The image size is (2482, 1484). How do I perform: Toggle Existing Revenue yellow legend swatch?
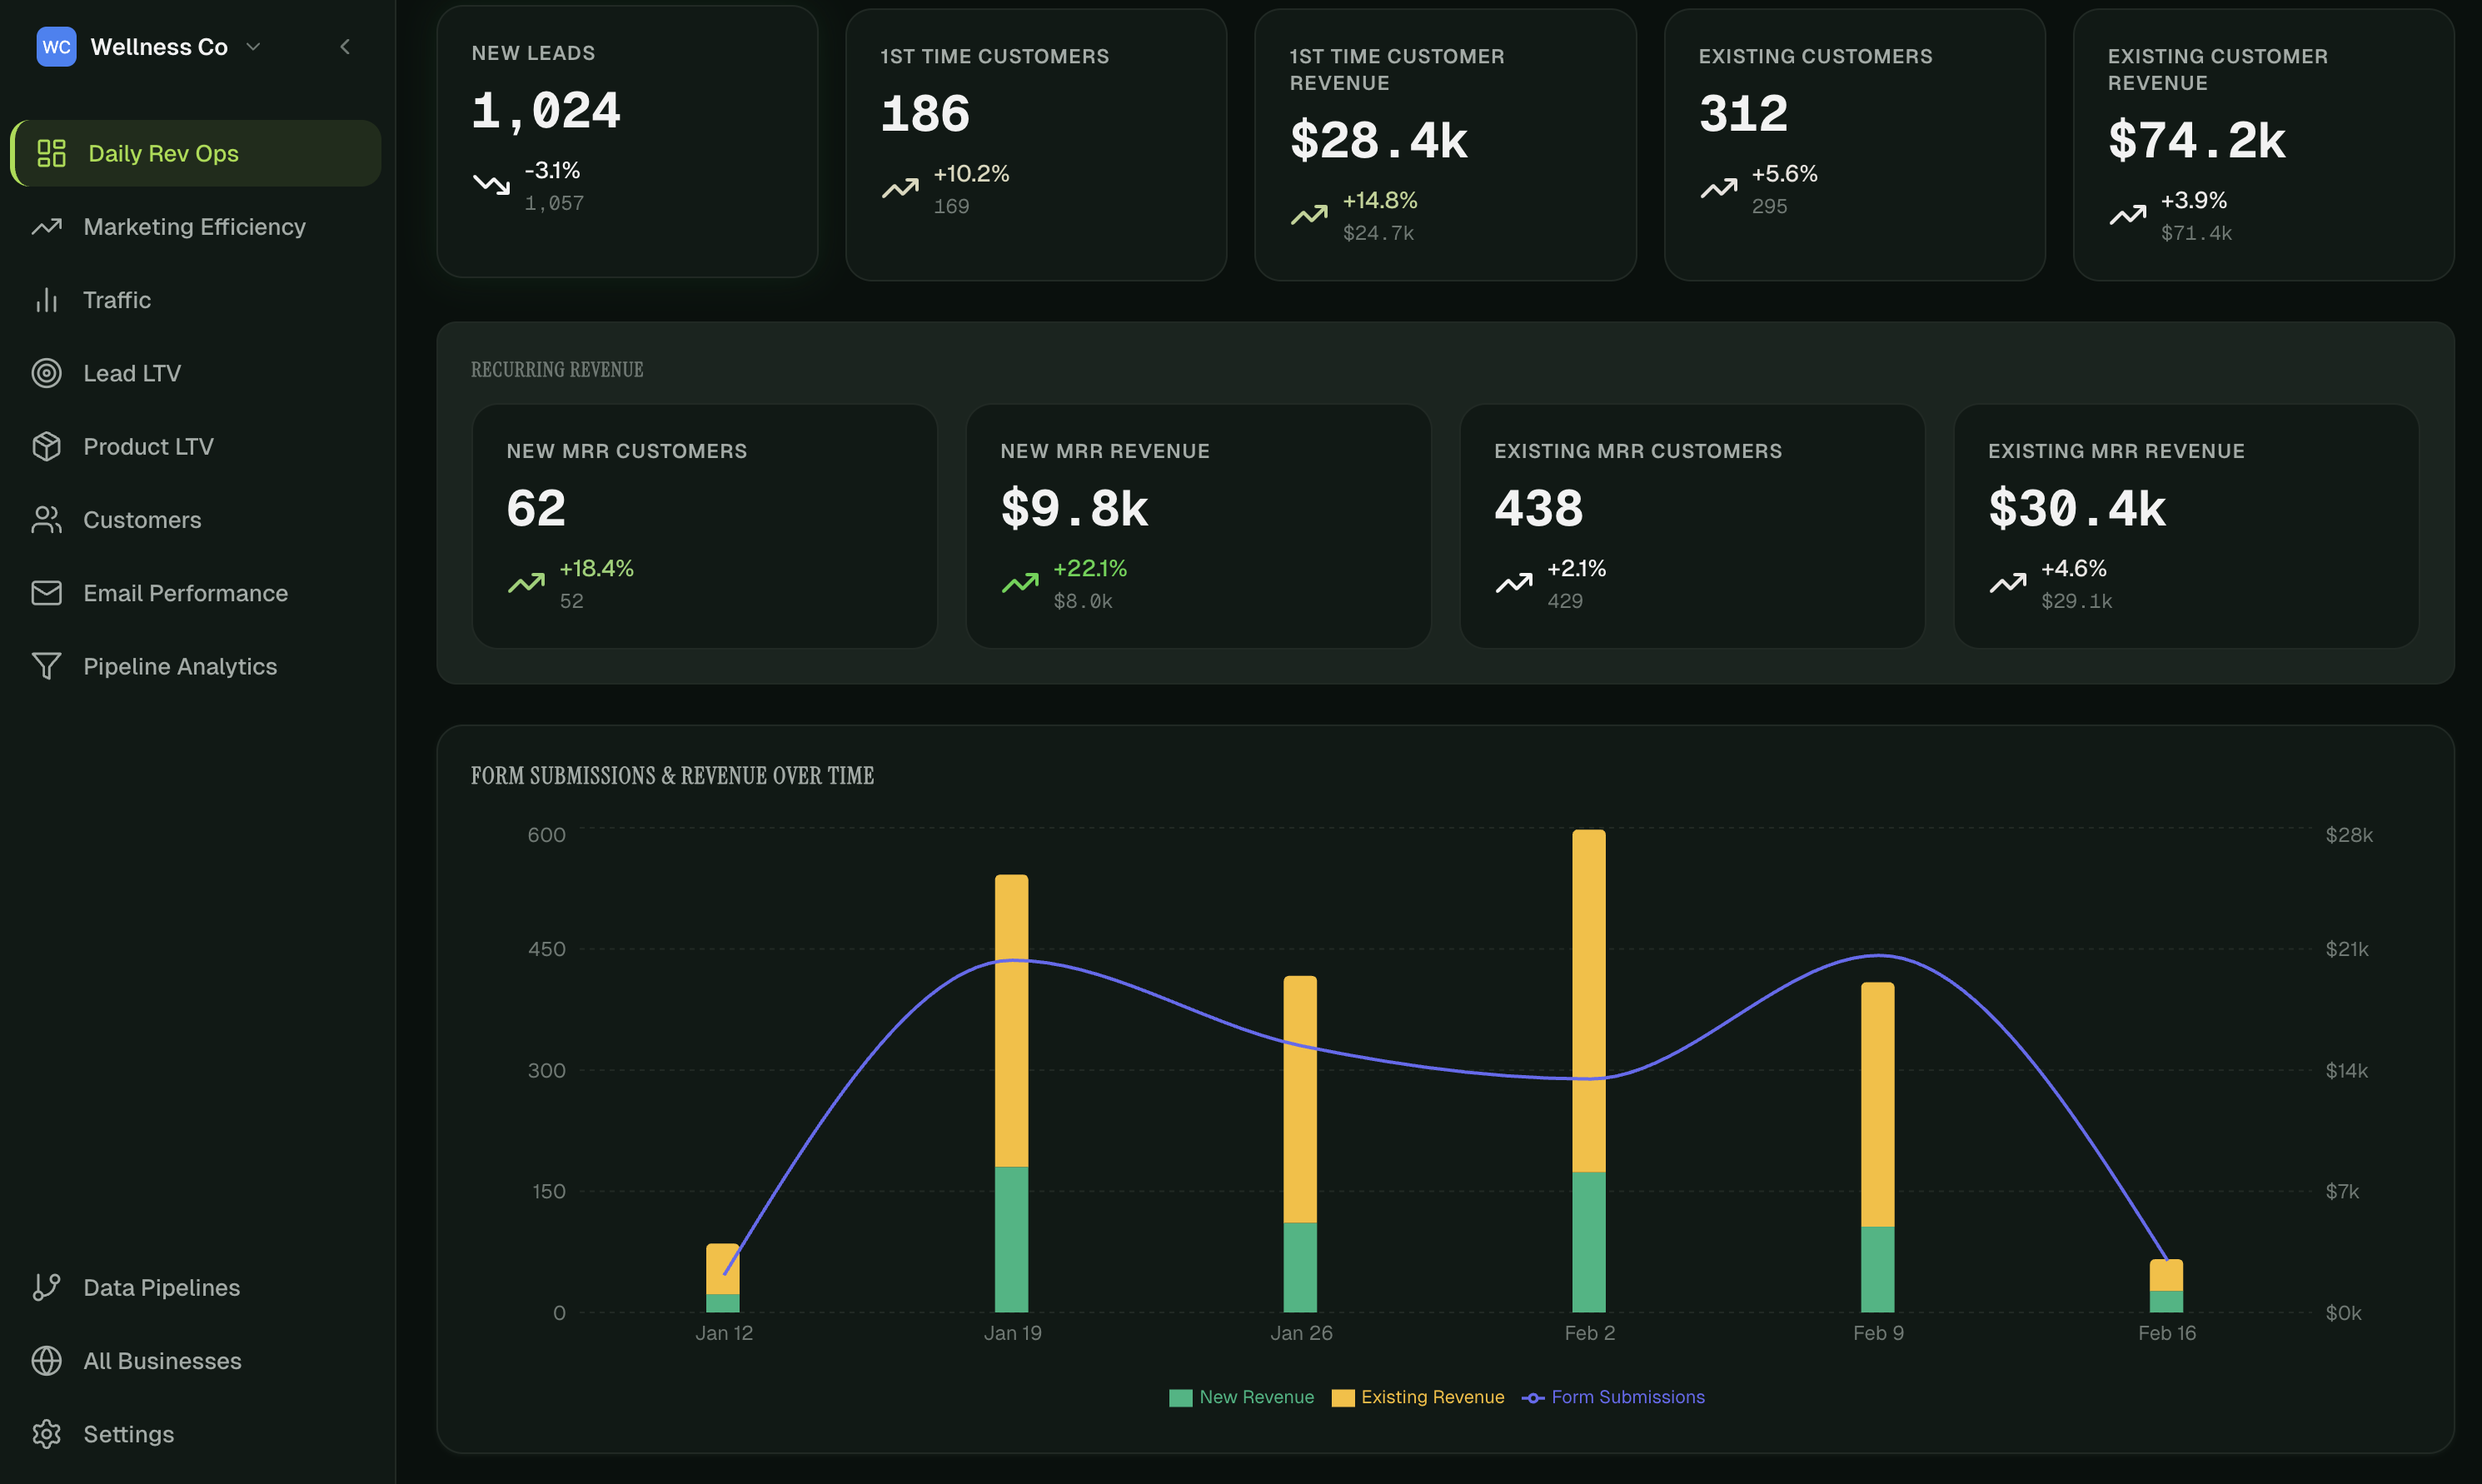(x=1342, y=1398)
